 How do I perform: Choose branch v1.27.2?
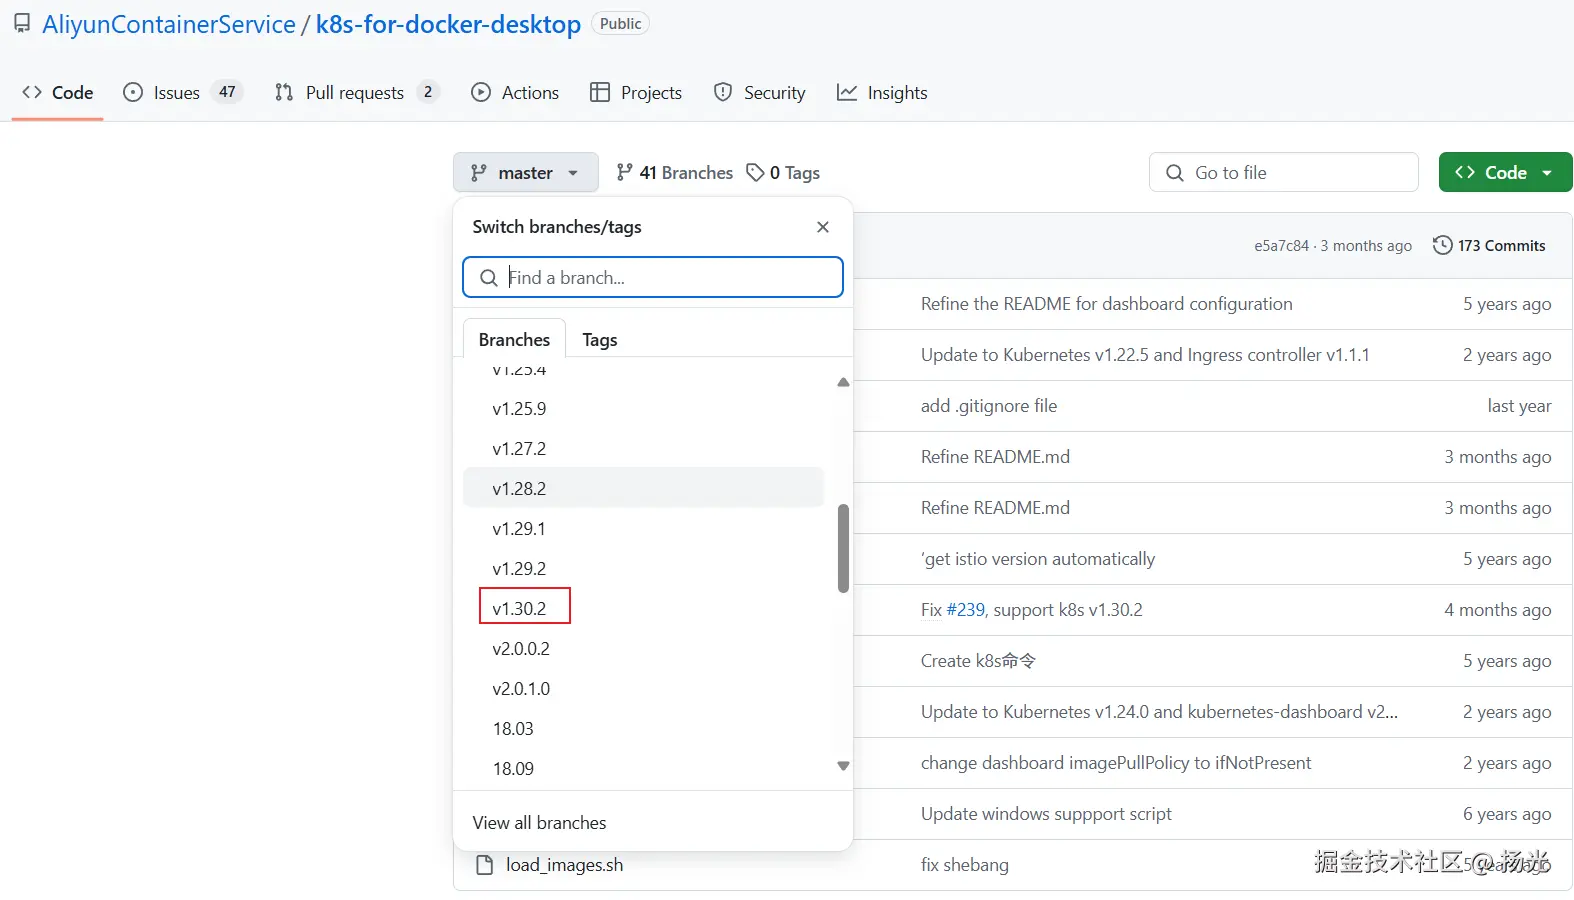(644, 449)
